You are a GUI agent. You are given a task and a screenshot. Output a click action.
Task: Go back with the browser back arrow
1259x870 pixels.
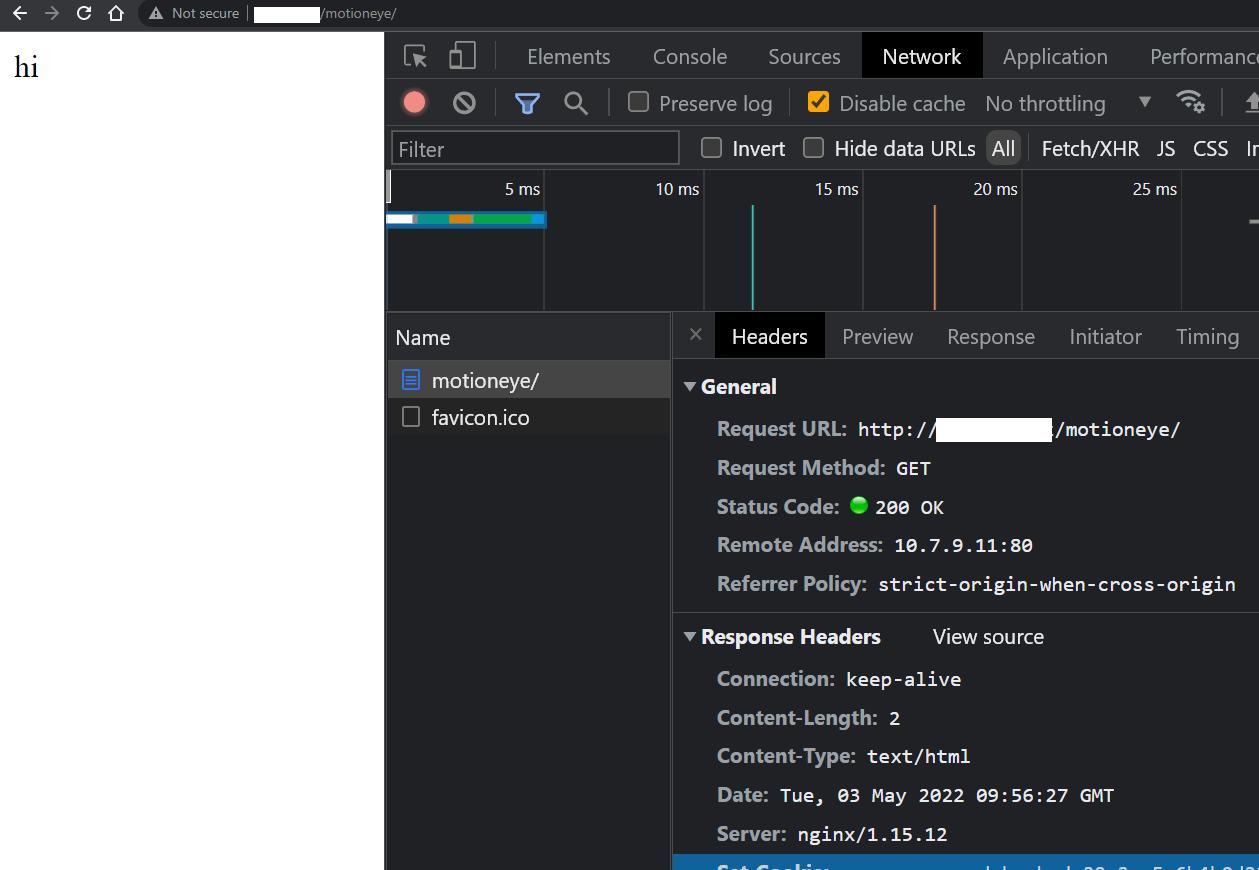(x=20, y=13)
